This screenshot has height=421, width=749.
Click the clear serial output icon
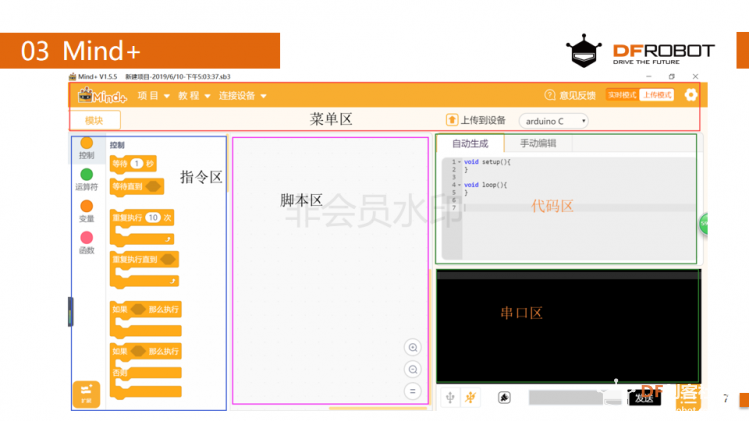504,397
